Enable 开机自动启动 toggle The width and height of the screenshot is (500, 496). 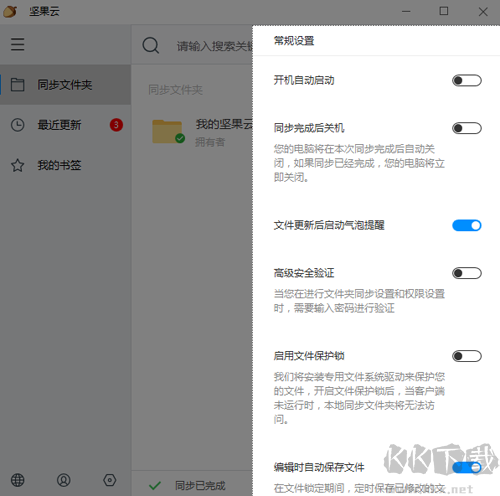[467, 80]
